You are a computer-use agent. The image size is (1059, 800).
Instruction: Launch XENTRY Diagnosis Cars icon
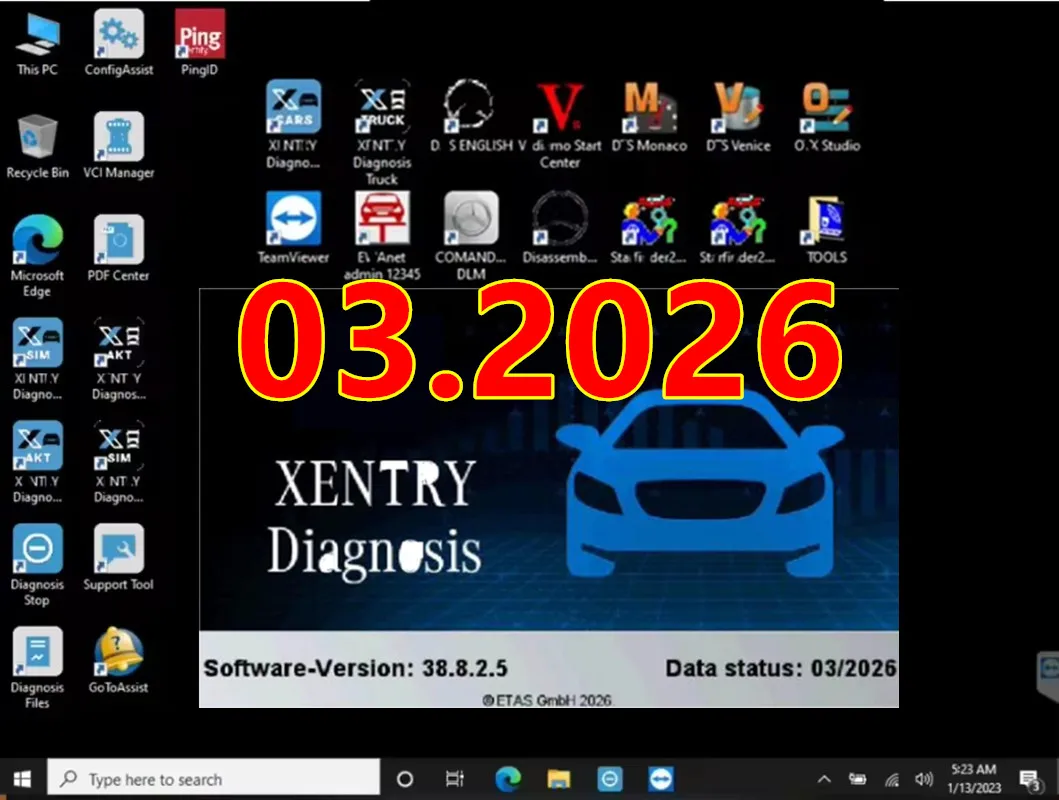(x=293, y=125)
